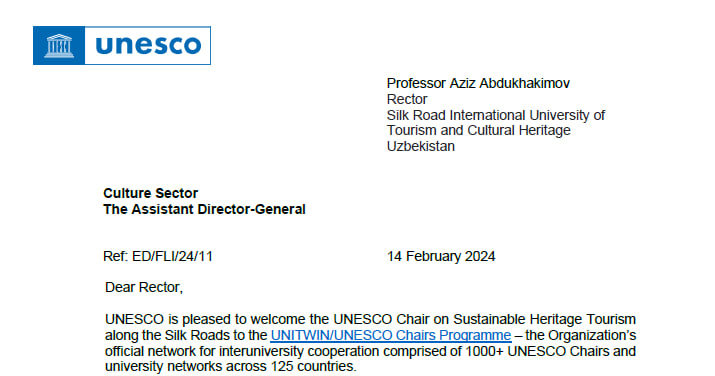Click the word Rector under the recipient name

click(407, 99)
